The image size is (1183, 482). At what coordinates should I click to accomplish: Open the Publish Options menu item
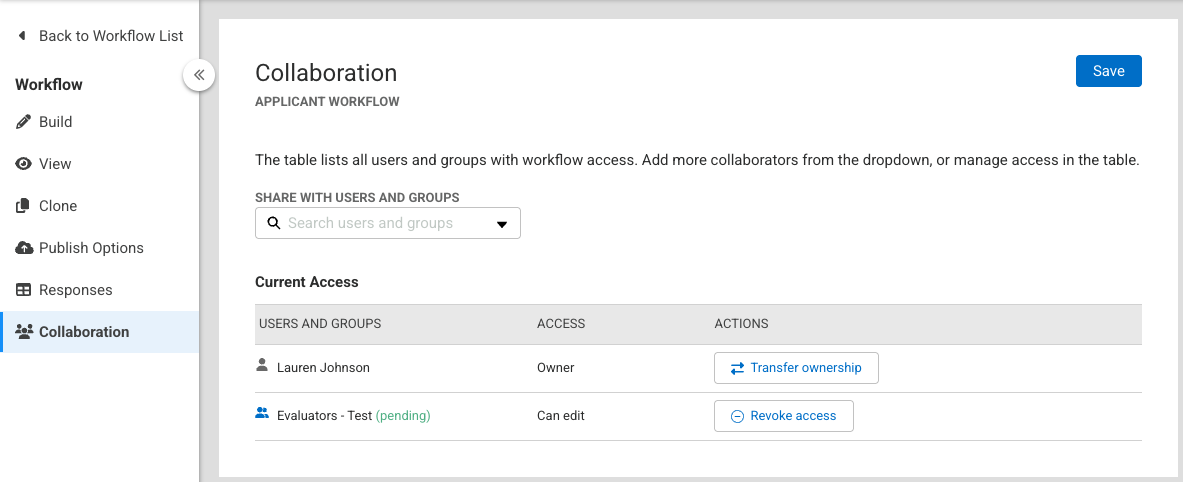[91, 248]
